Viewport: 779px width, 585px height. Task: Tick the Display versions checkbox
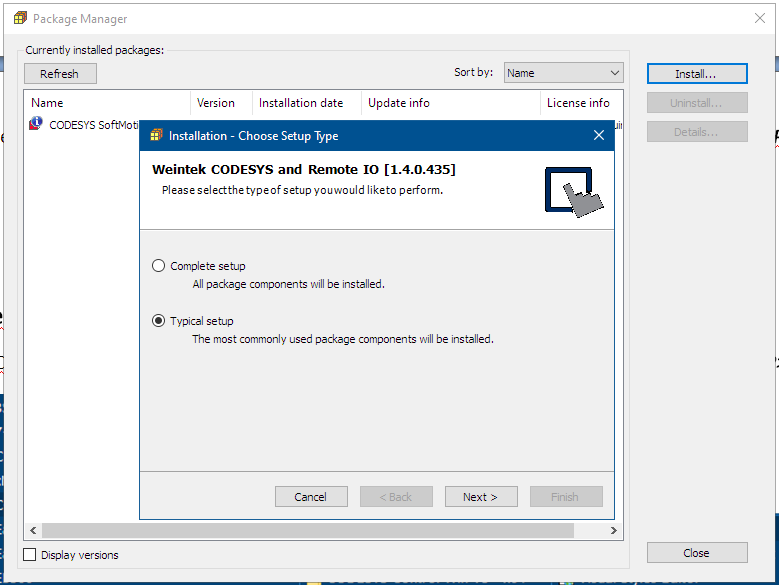coord(30,555)
